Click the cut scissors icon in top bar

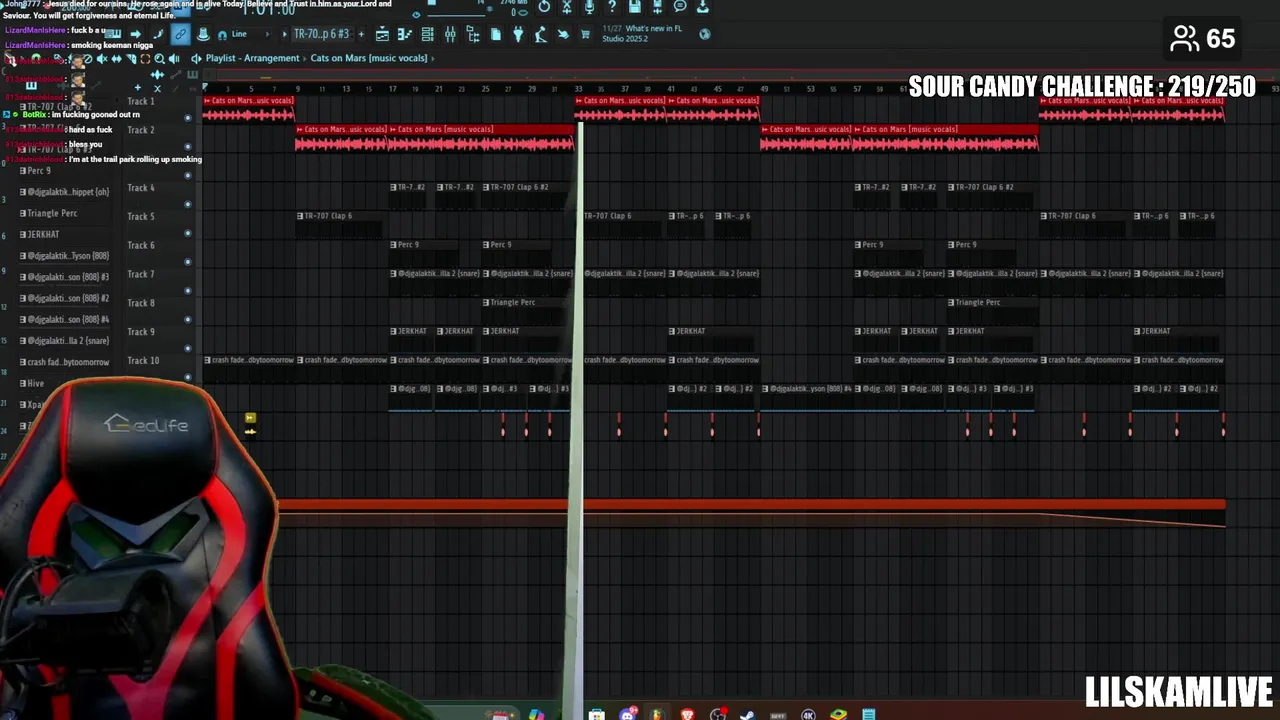click(567, 7)
